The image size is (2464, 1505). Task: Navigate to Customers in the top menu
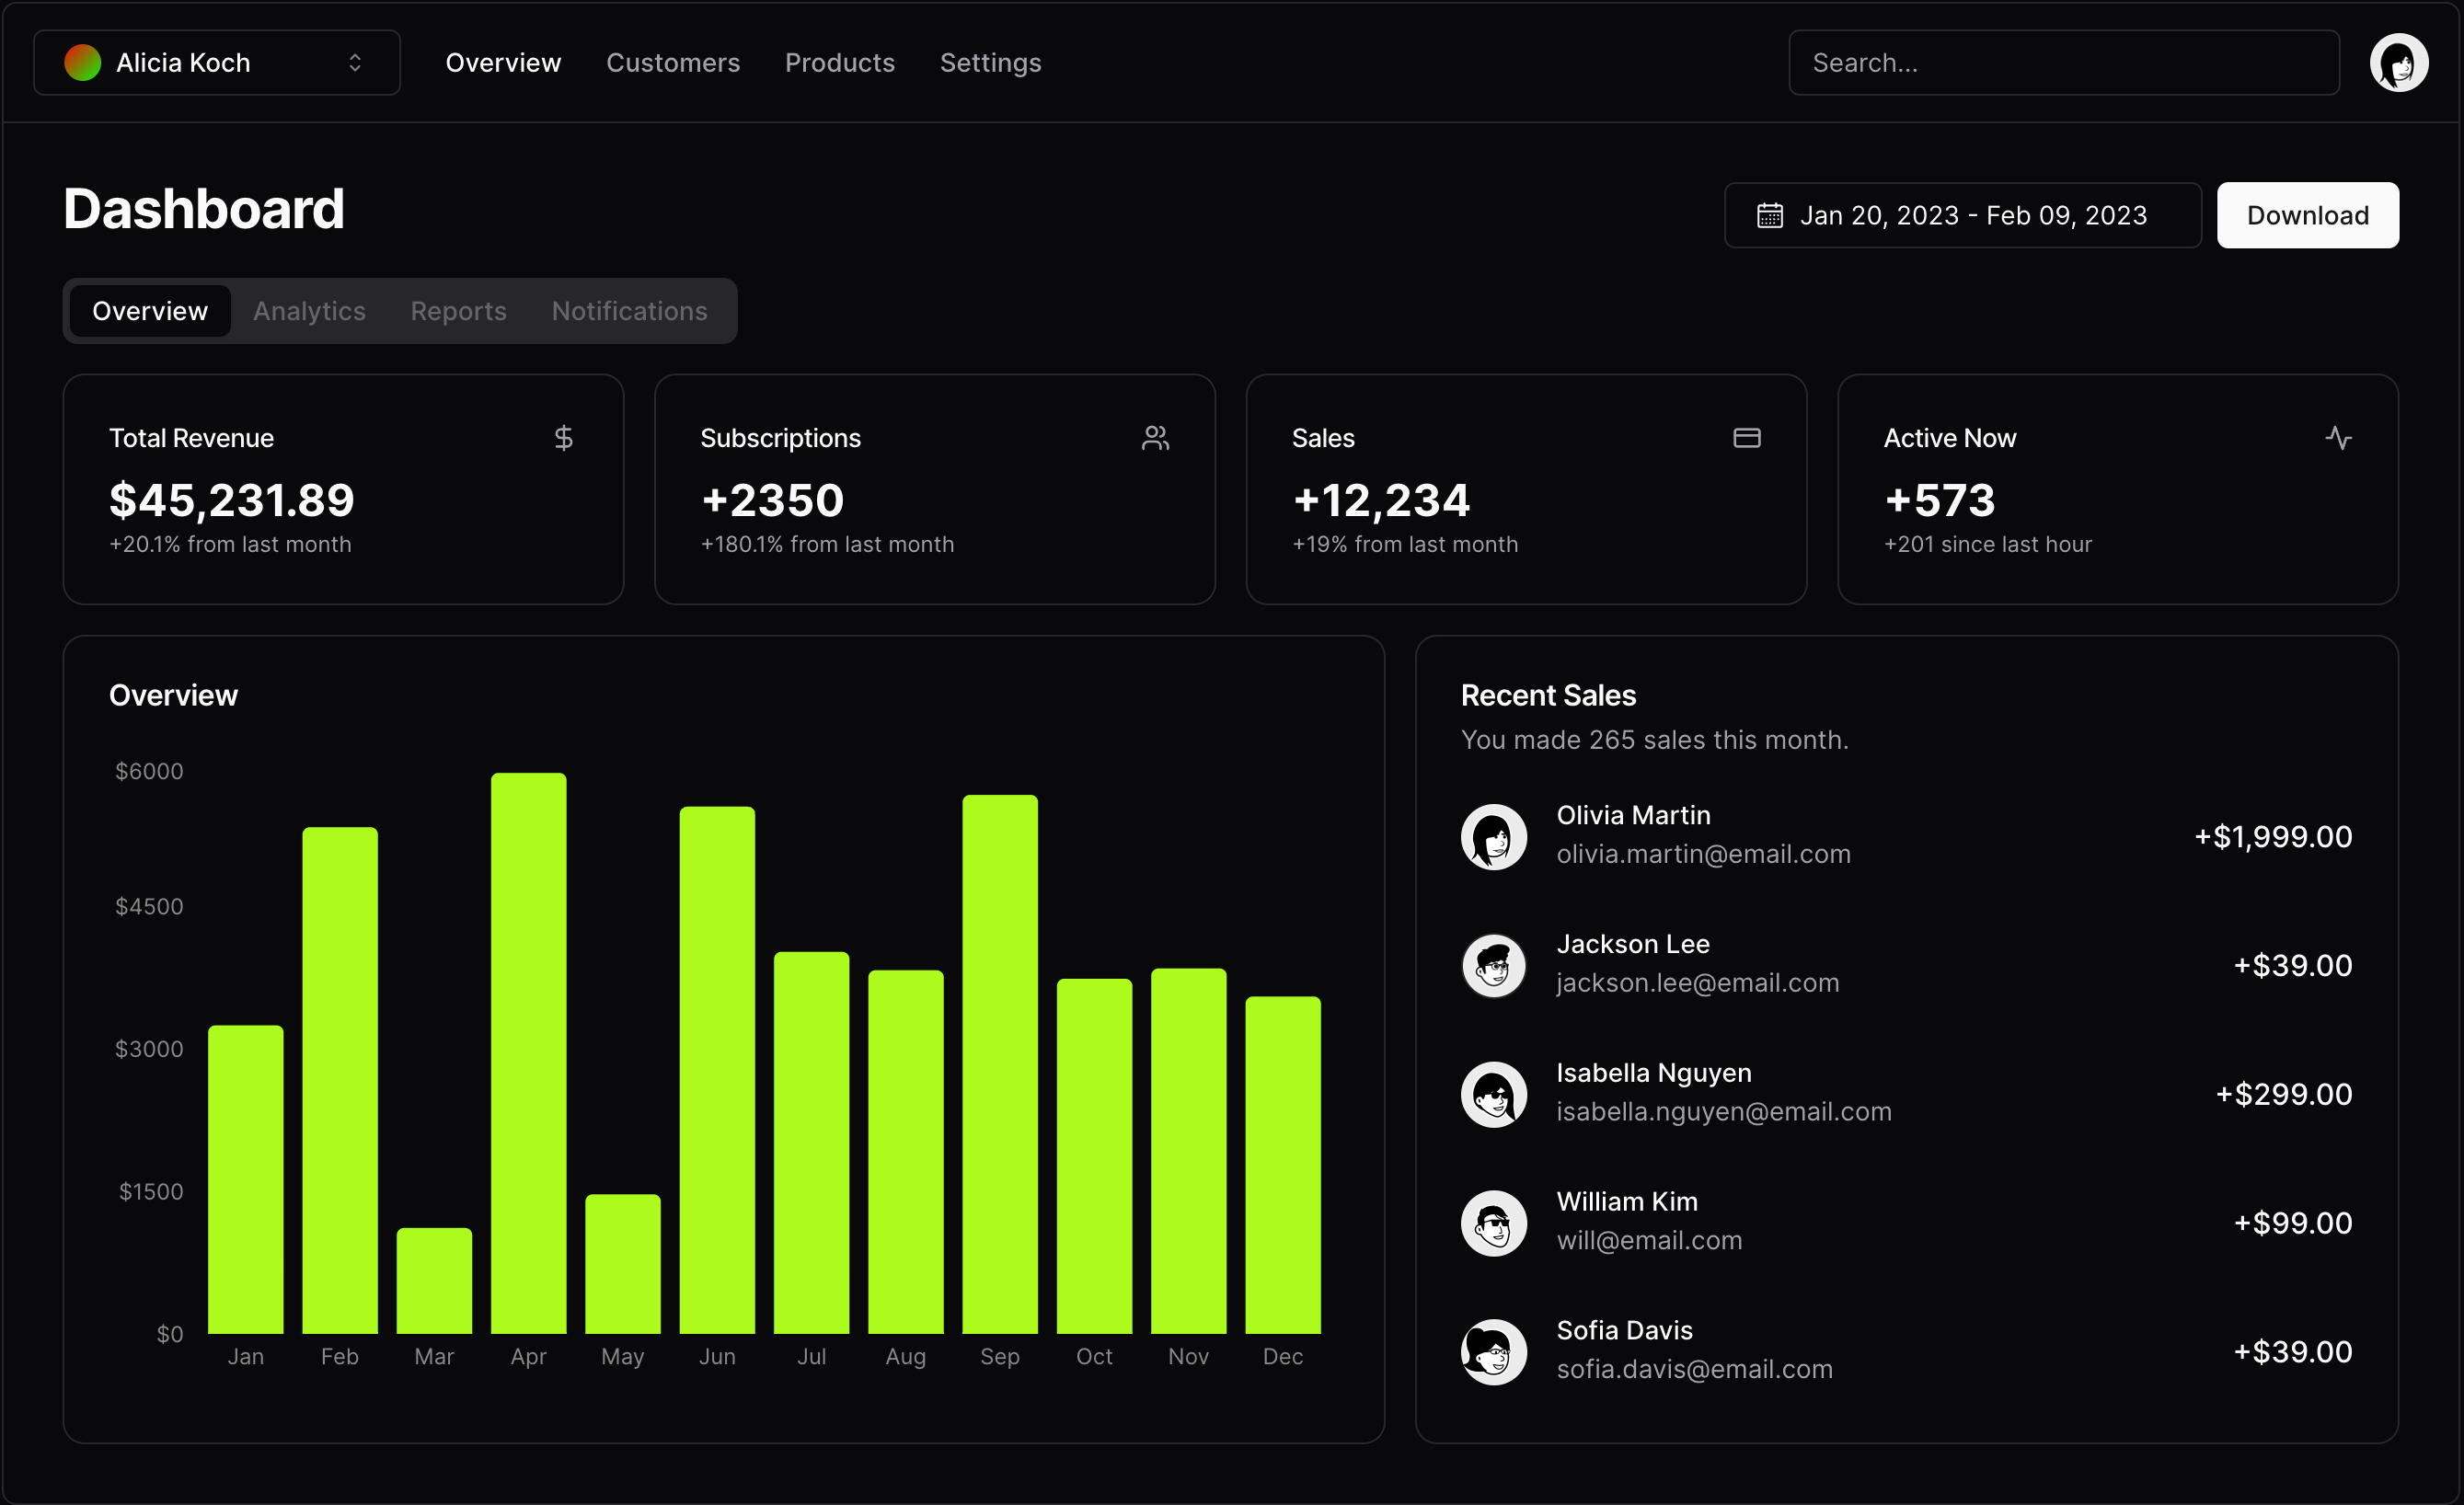tap(673, 62)
